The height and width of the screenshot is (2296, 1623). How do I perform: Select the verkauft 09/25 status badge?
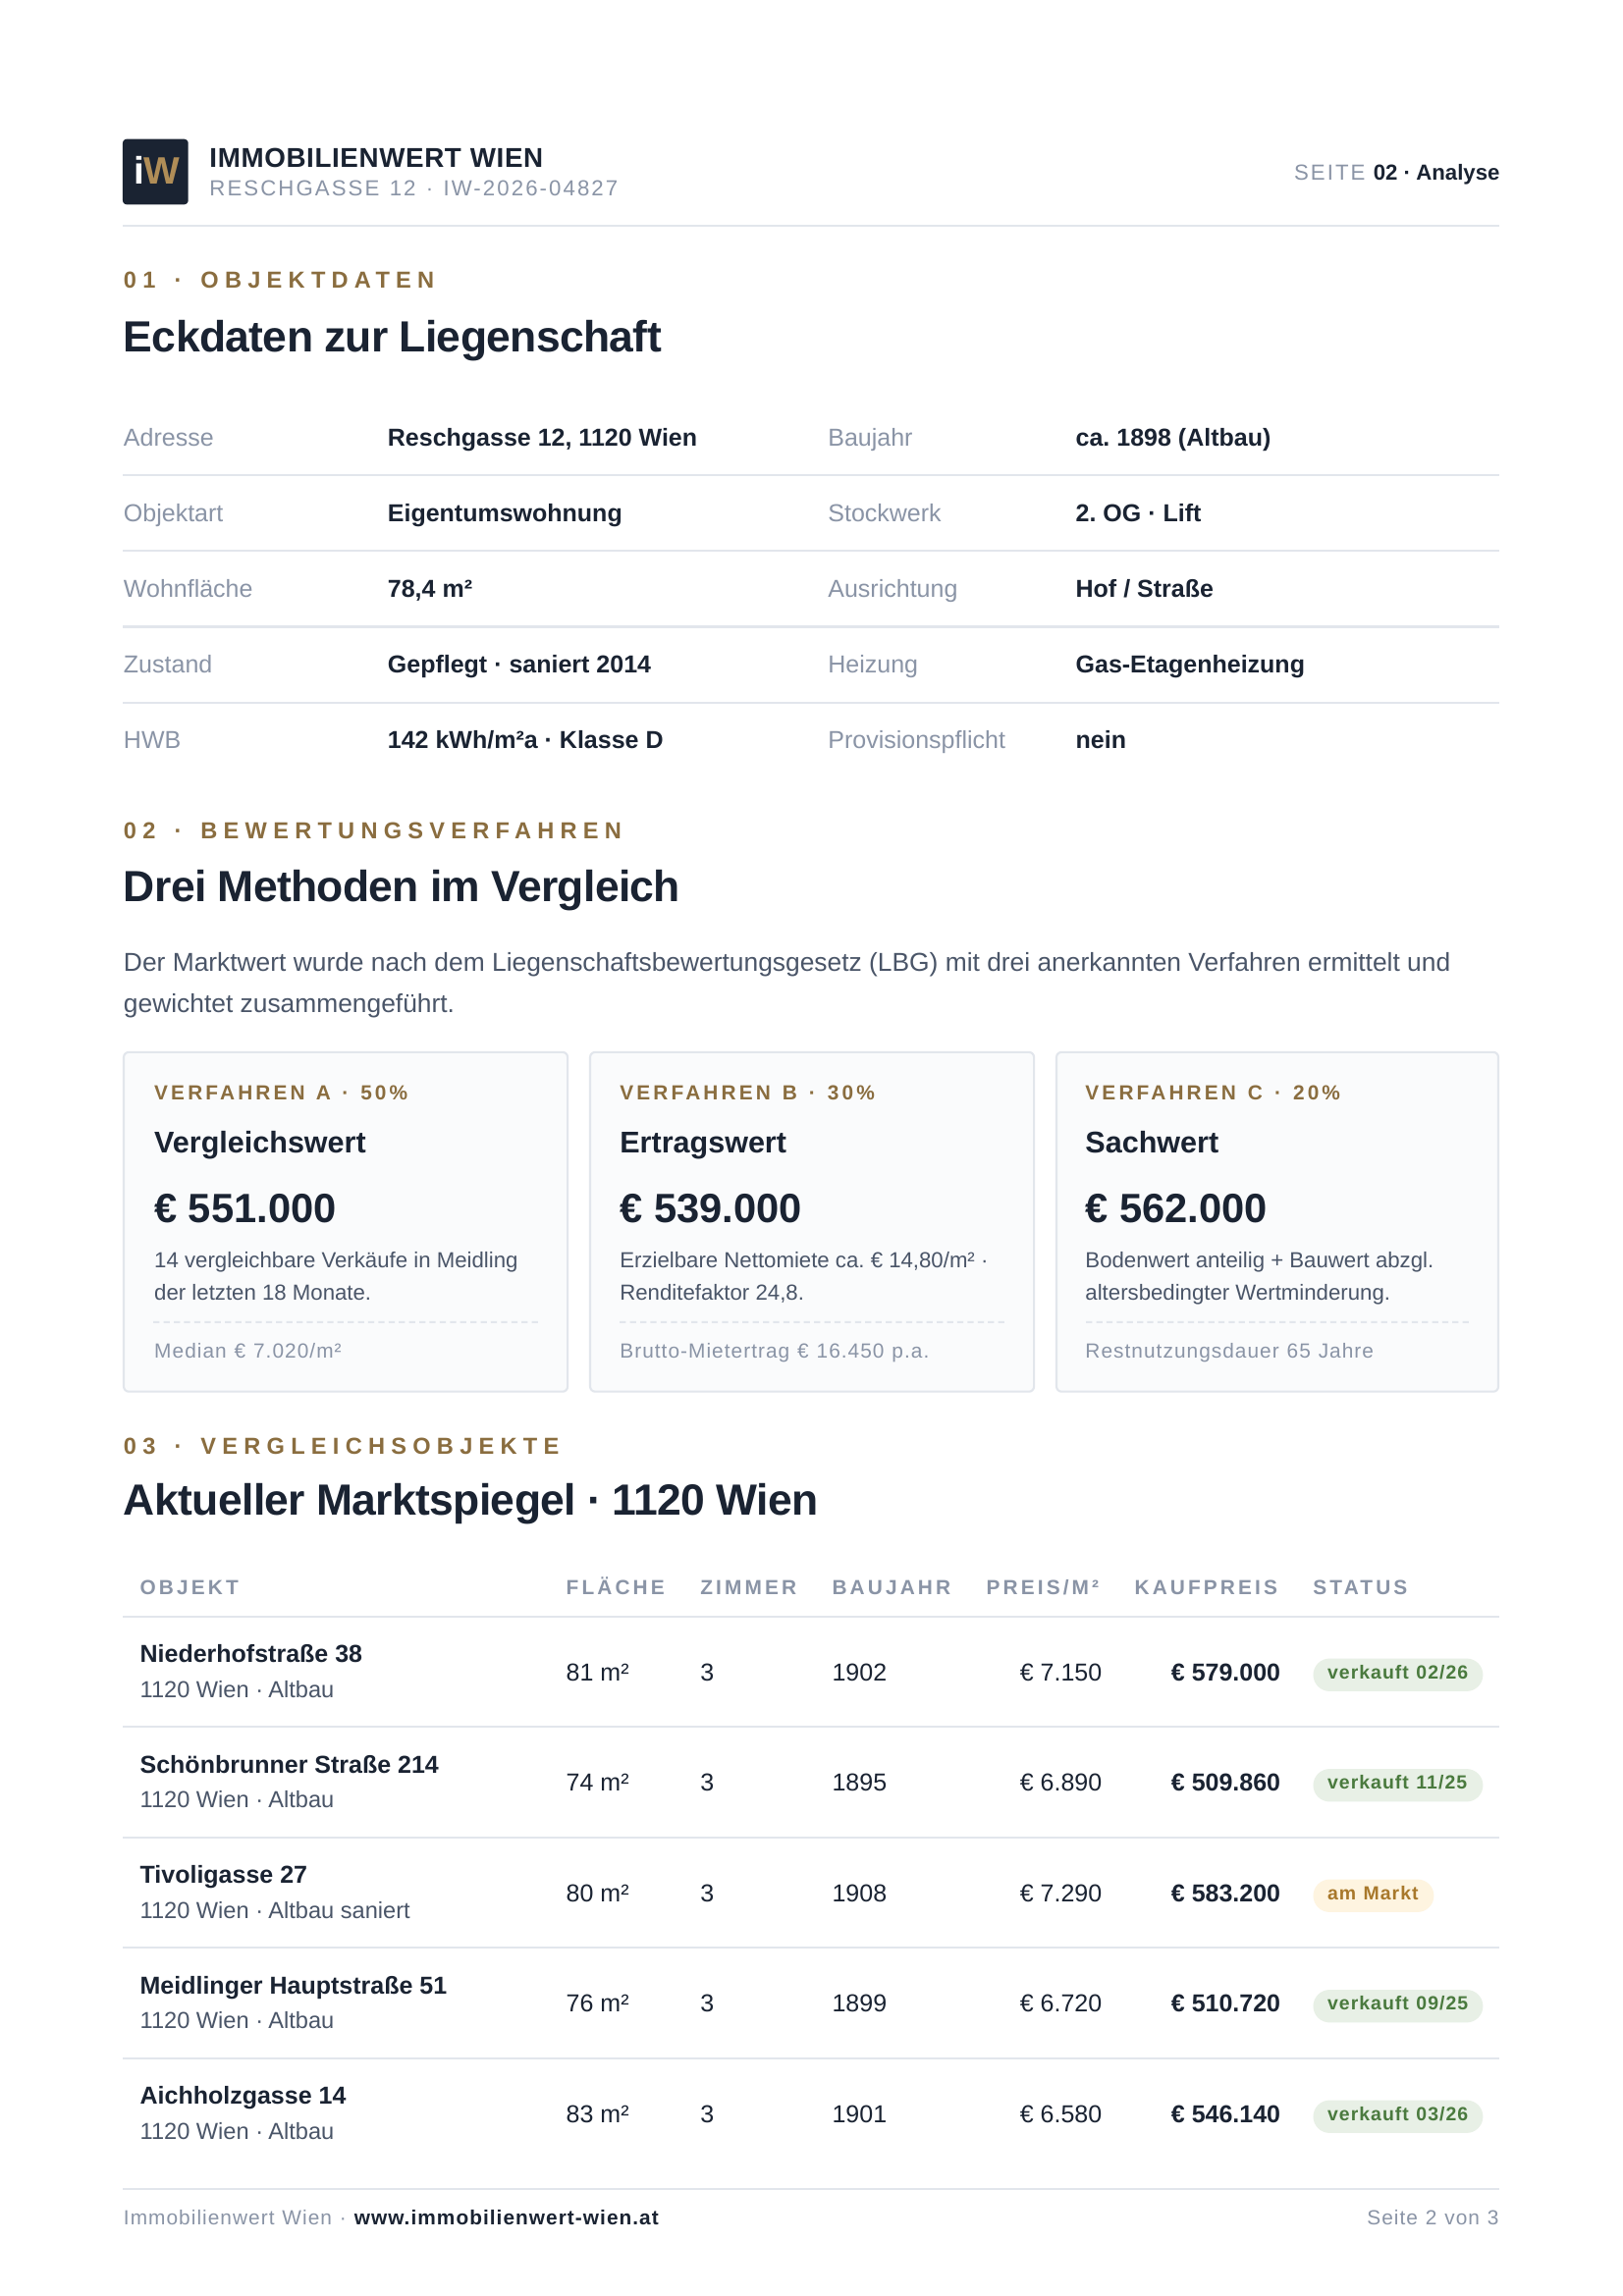1398,2004
